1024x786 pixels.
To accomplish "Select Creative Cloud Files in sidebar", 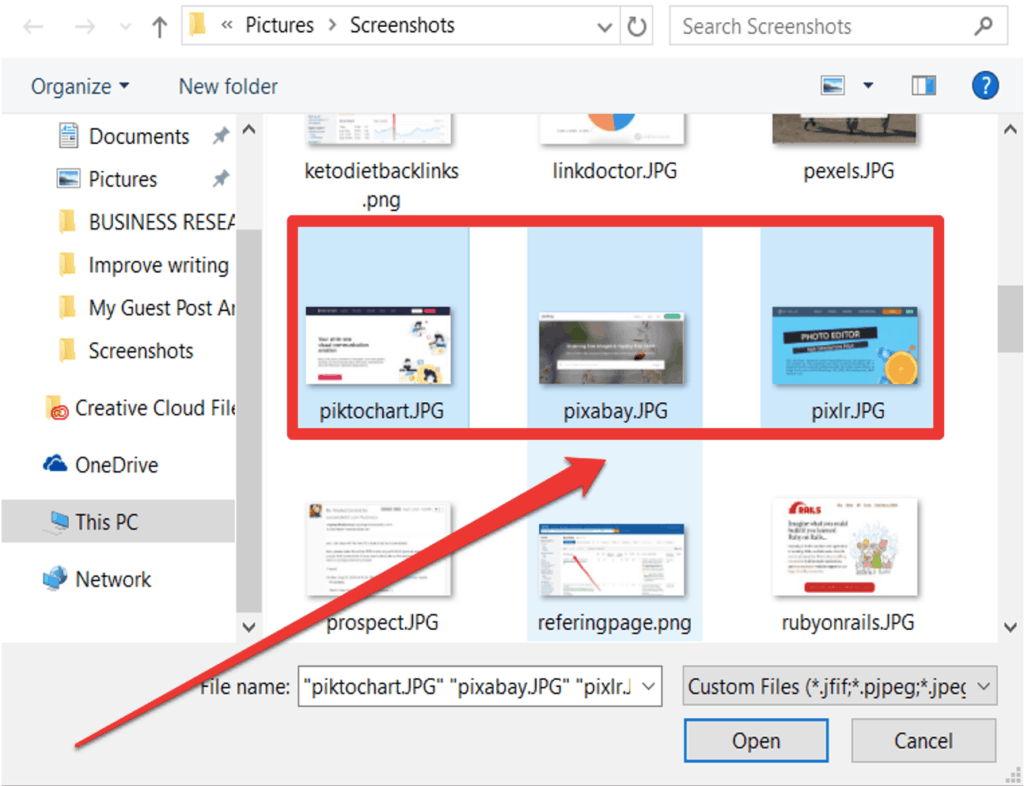I will (140, 408).
